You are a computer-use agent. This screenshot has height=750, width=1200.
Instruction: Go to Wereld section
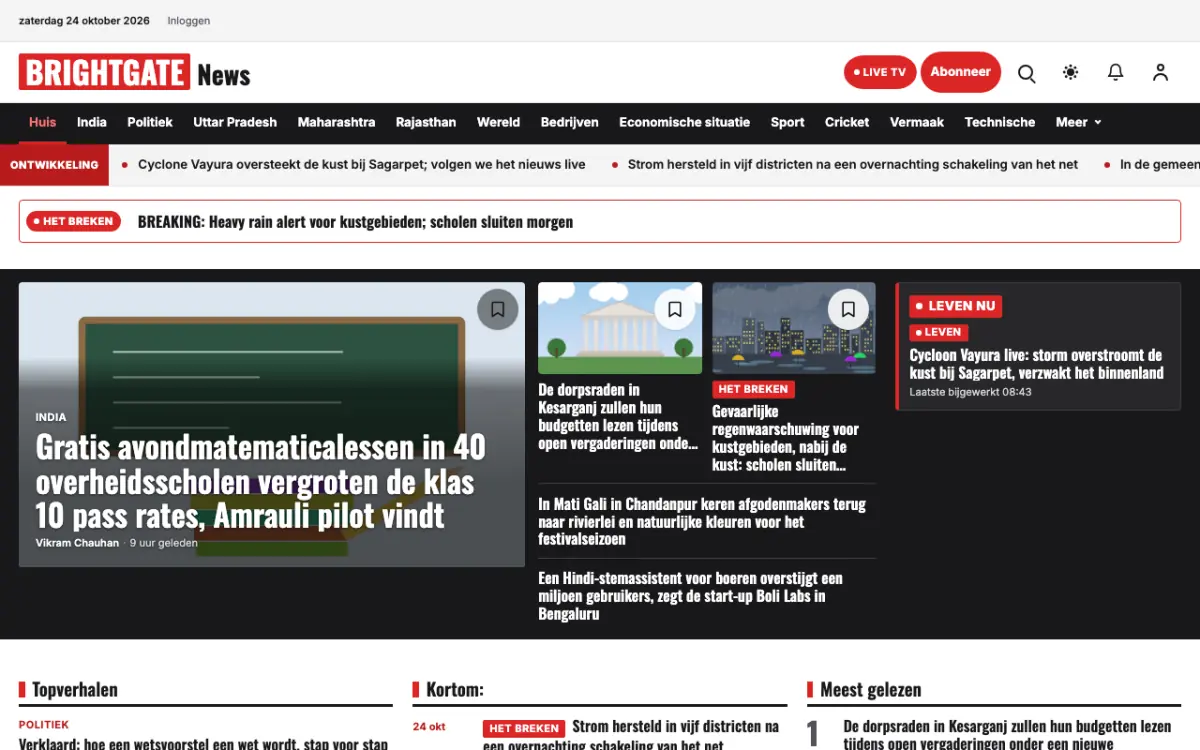click(x=498, y=122)
